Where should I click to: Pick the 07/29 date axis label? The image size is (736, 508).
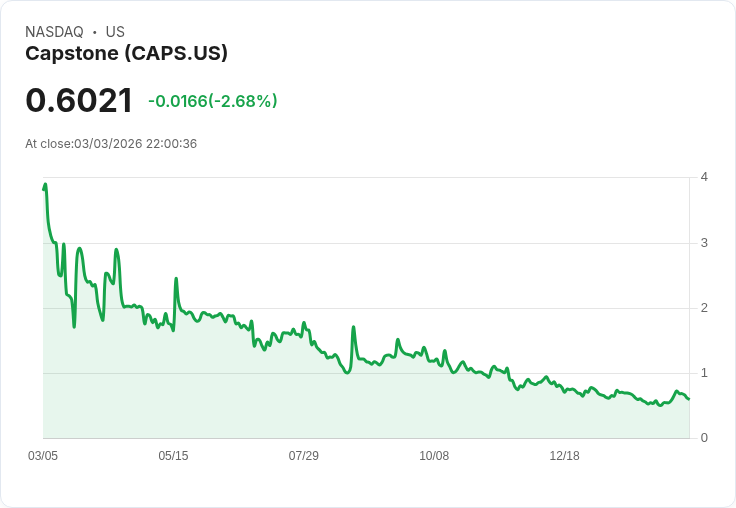304,456
